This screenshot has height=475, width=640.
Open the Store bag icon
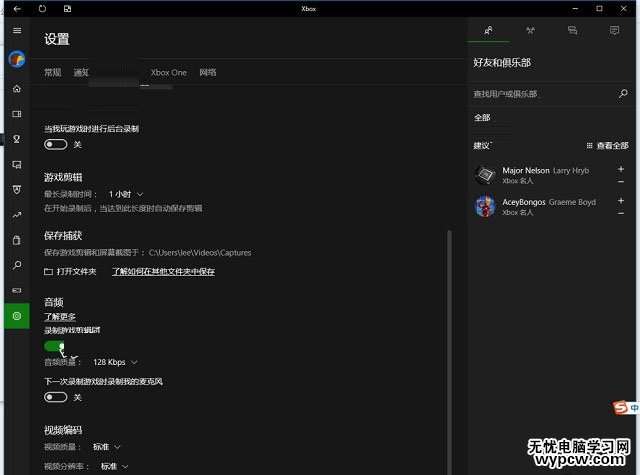pyautogui.click(x=17, y=240)
